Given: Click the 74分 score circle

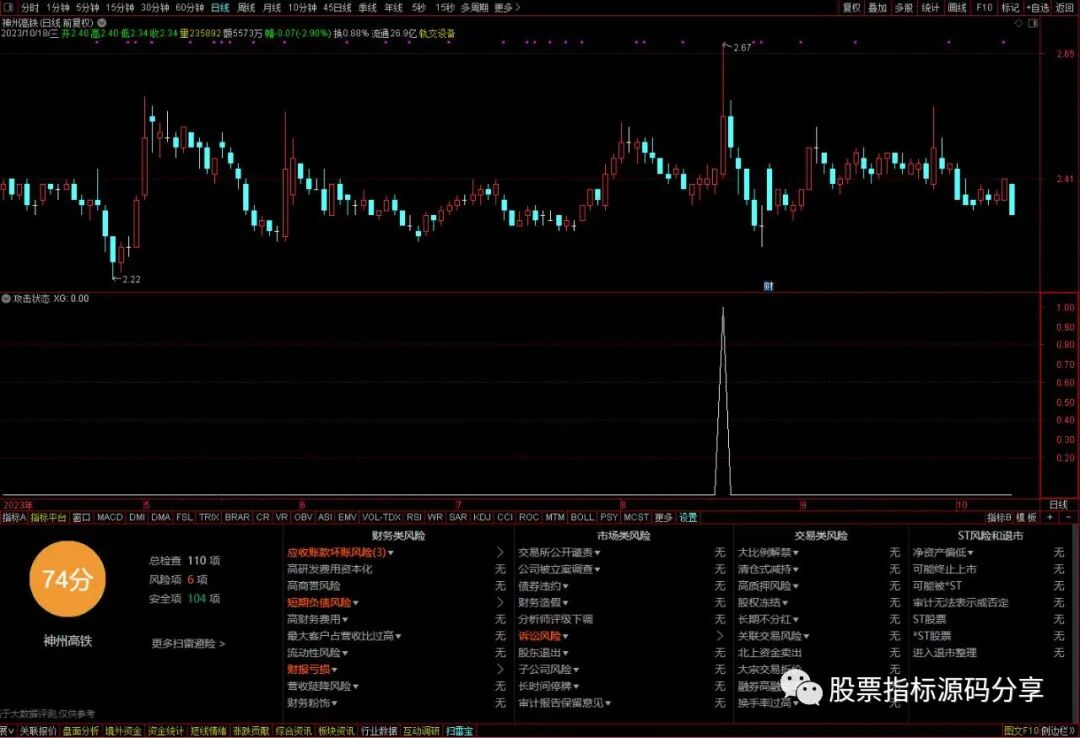Looking at the screenshot, I should point(67,579).
